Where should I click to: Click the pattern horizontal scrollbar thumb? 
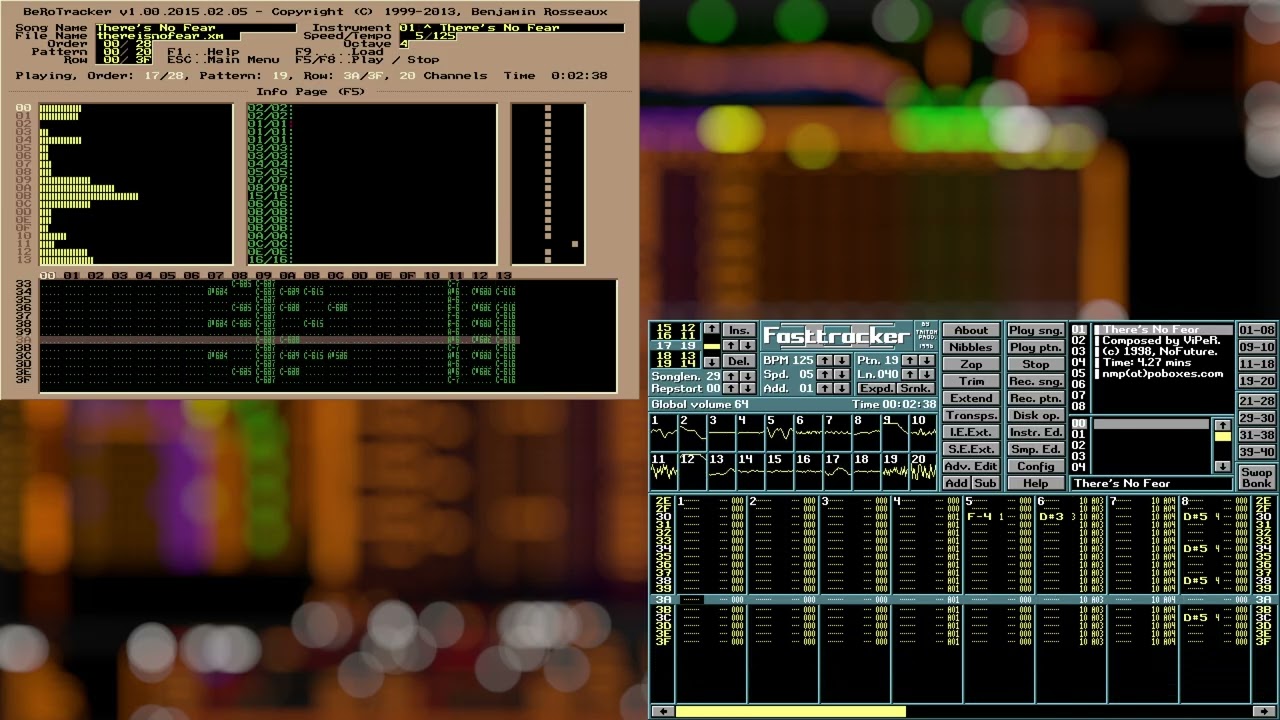(791, 711)
